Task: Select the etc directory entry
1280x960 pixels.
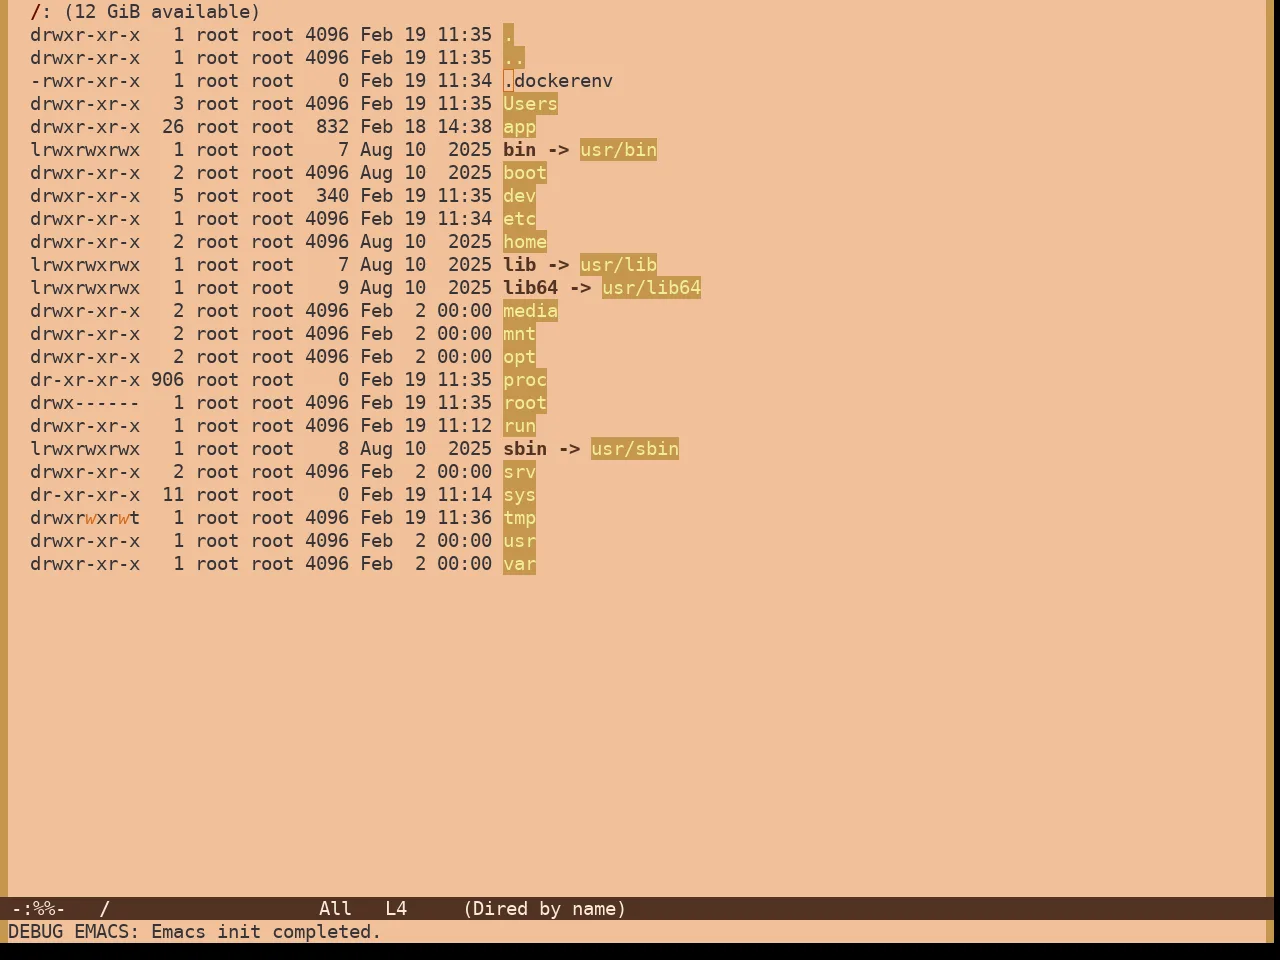Action: (x=519, y=219)
